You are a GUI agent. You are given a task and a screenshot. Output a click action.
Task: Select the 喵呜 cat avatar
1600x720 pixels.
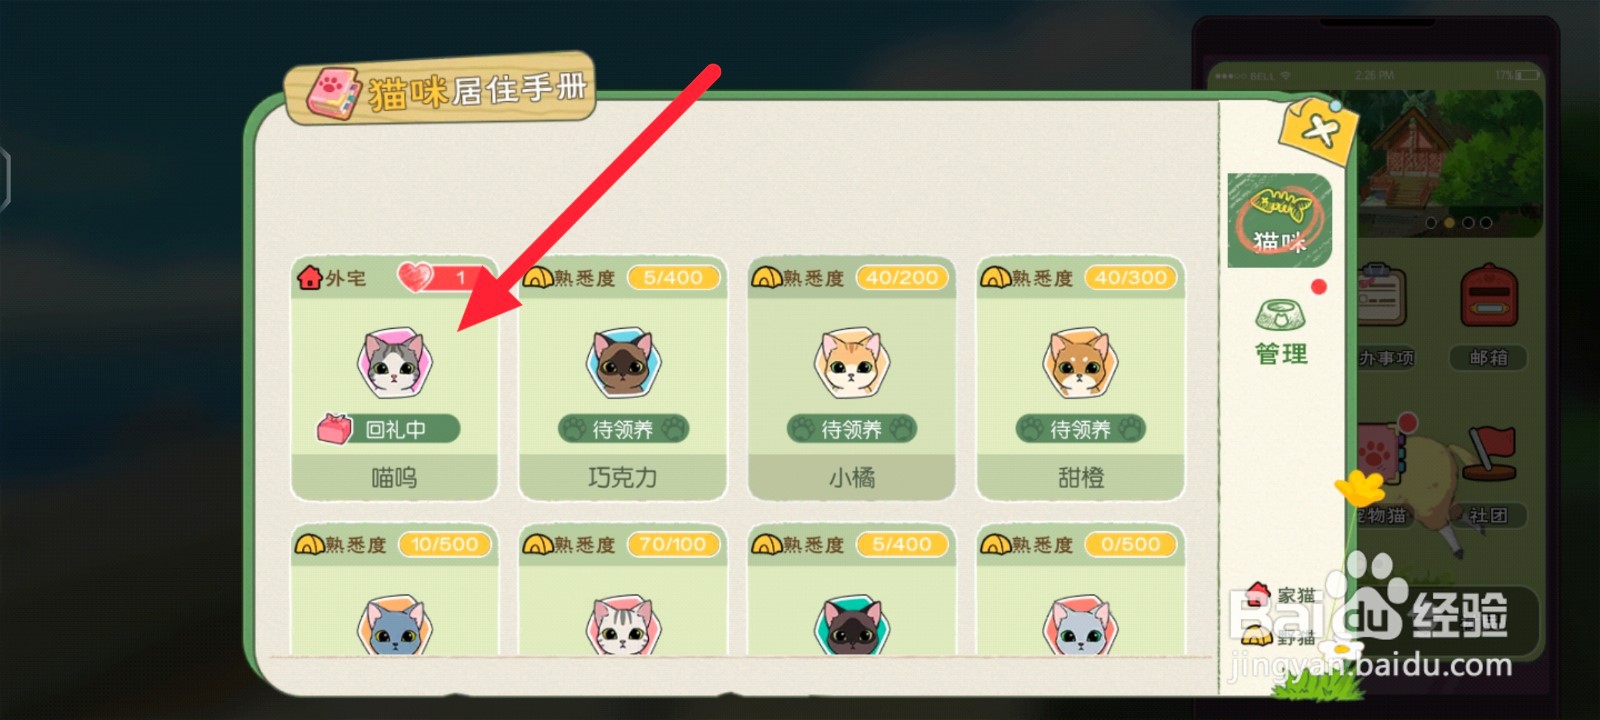[x=394, y=362]
